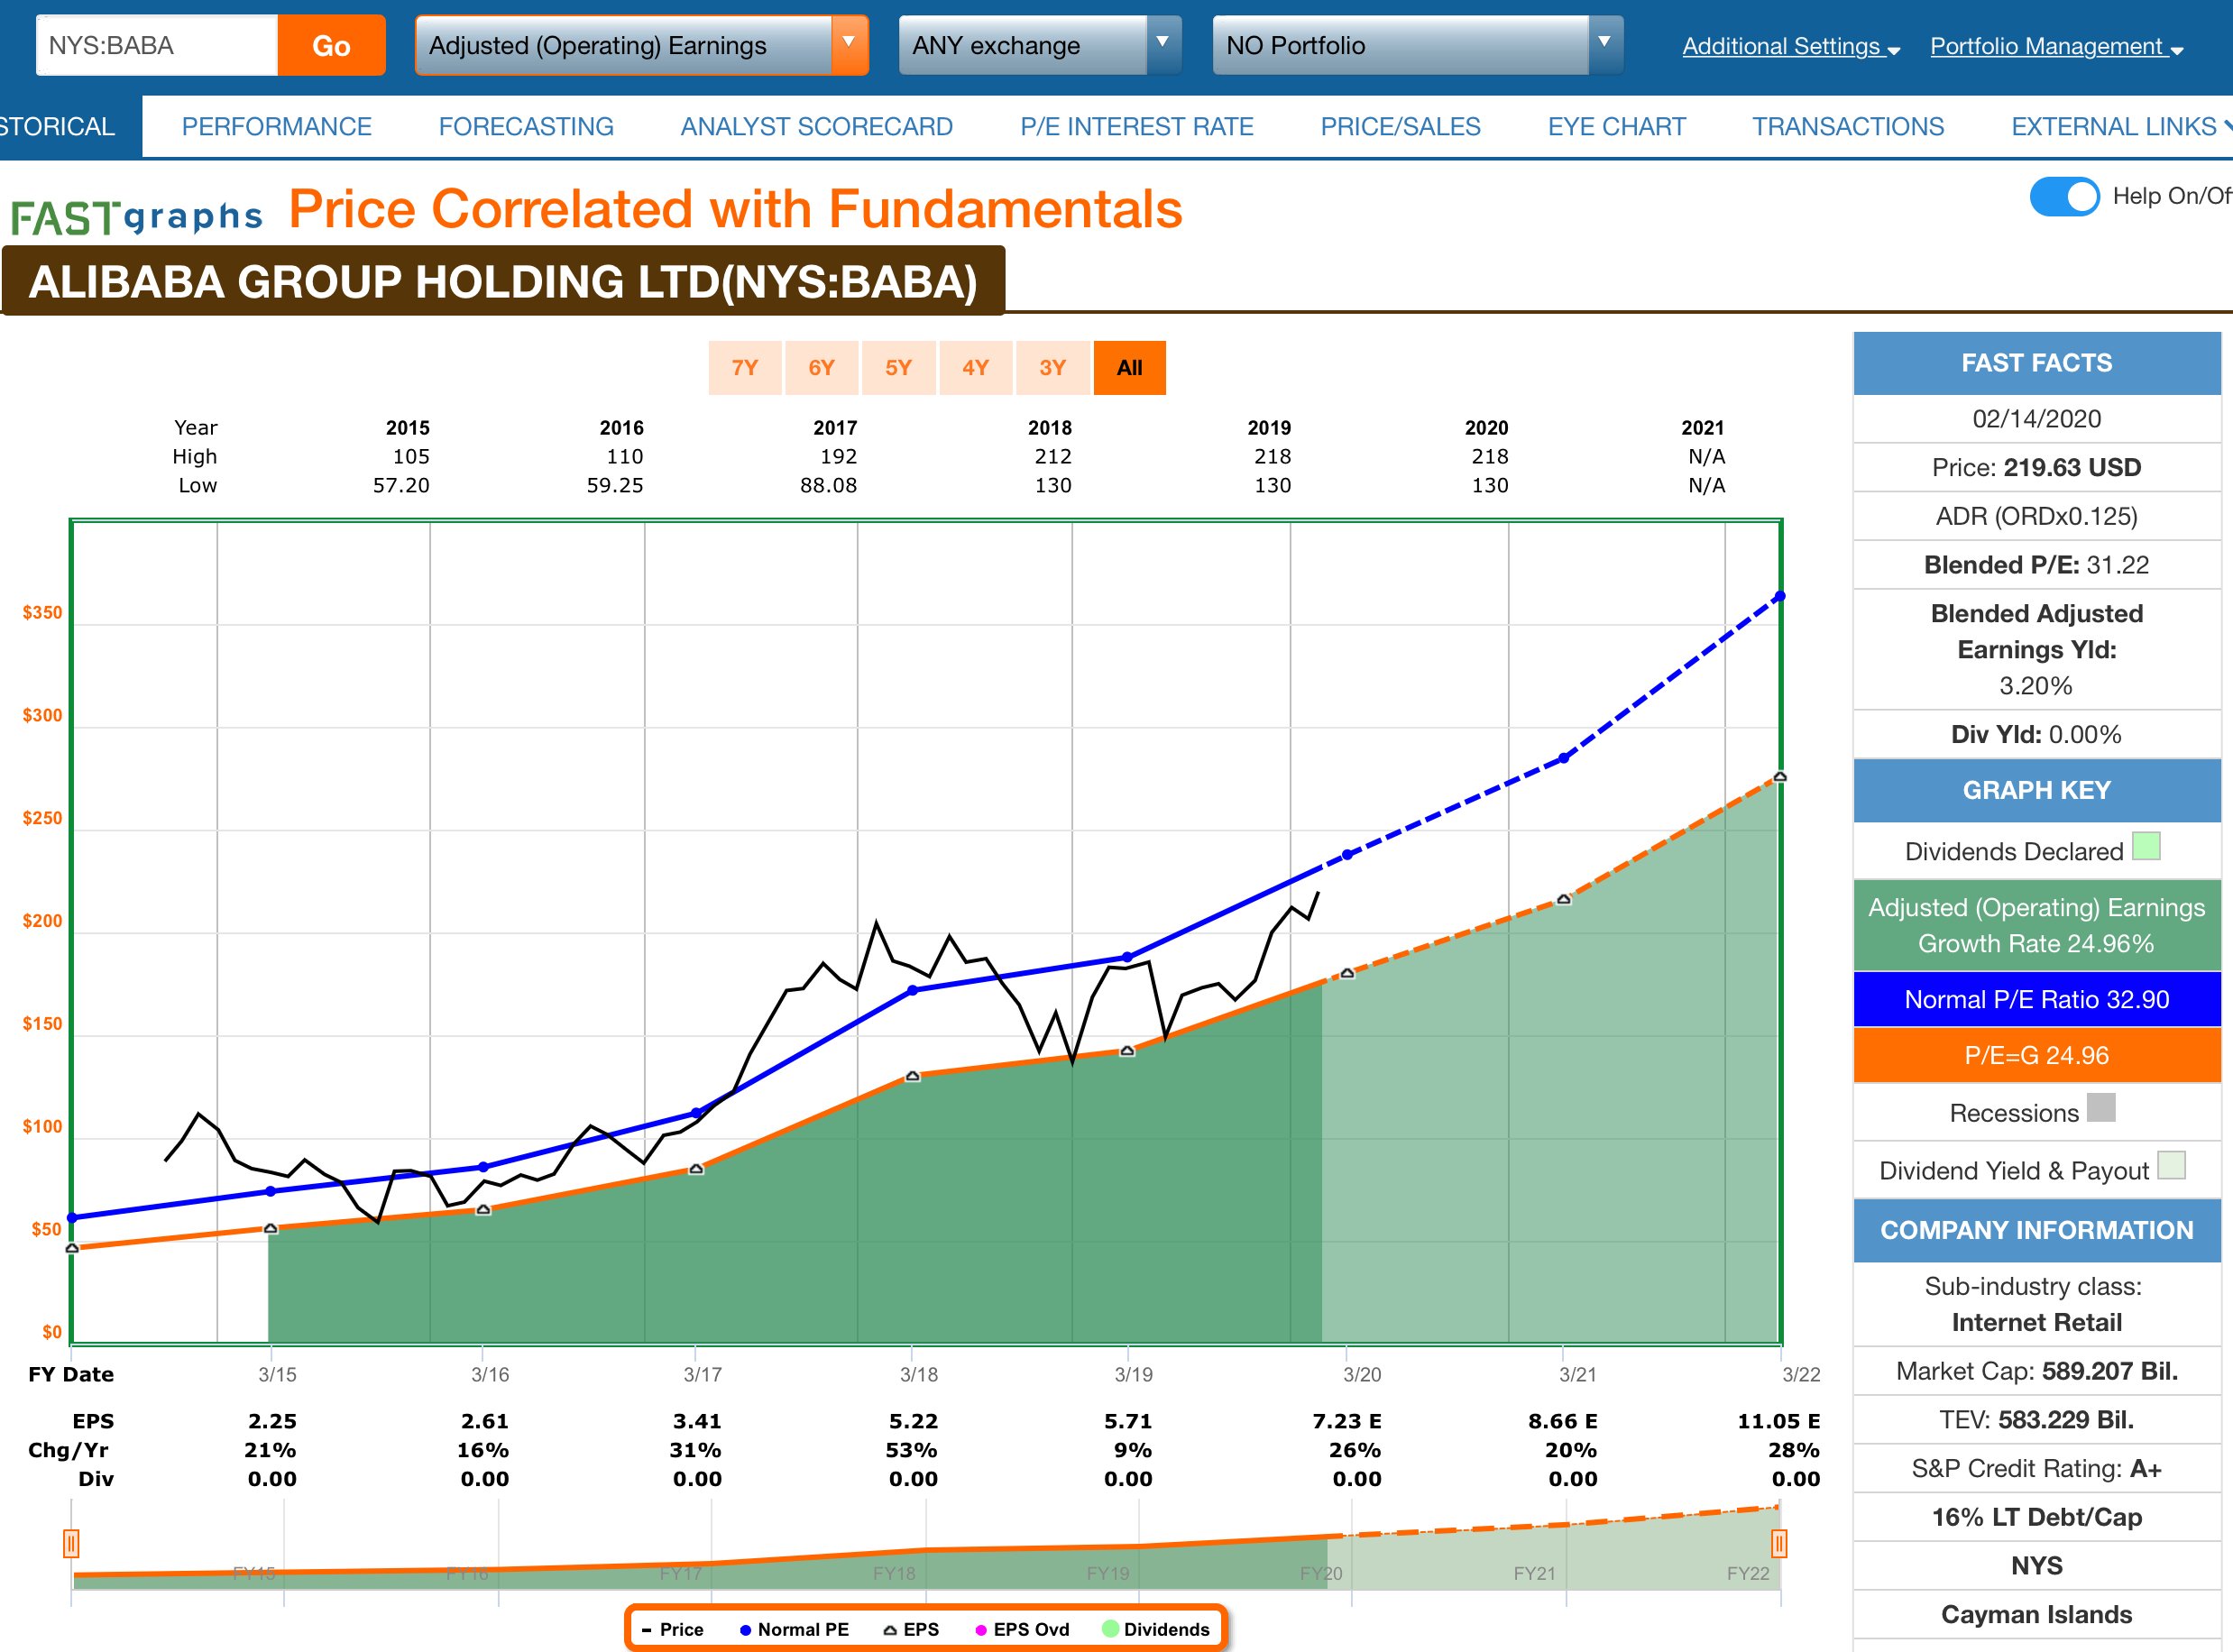Select the 5Y time range button

click(x=898, y=368)
